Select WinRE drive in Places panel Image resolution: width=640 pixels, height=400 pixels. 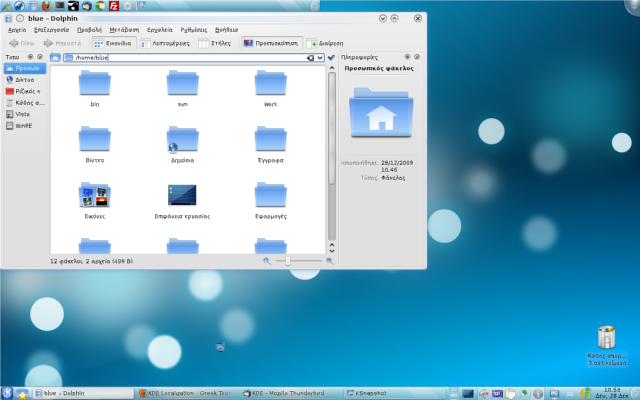pyautogui.click(x=25, y=126)
